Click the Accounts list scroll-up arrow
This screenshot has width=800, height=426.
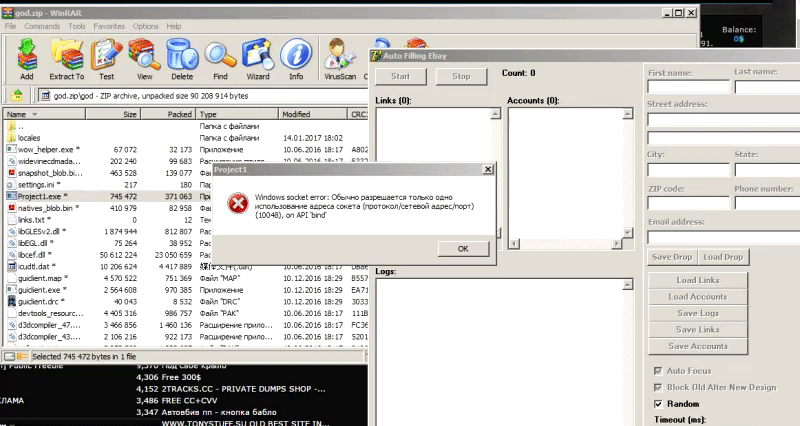point(628,114)
